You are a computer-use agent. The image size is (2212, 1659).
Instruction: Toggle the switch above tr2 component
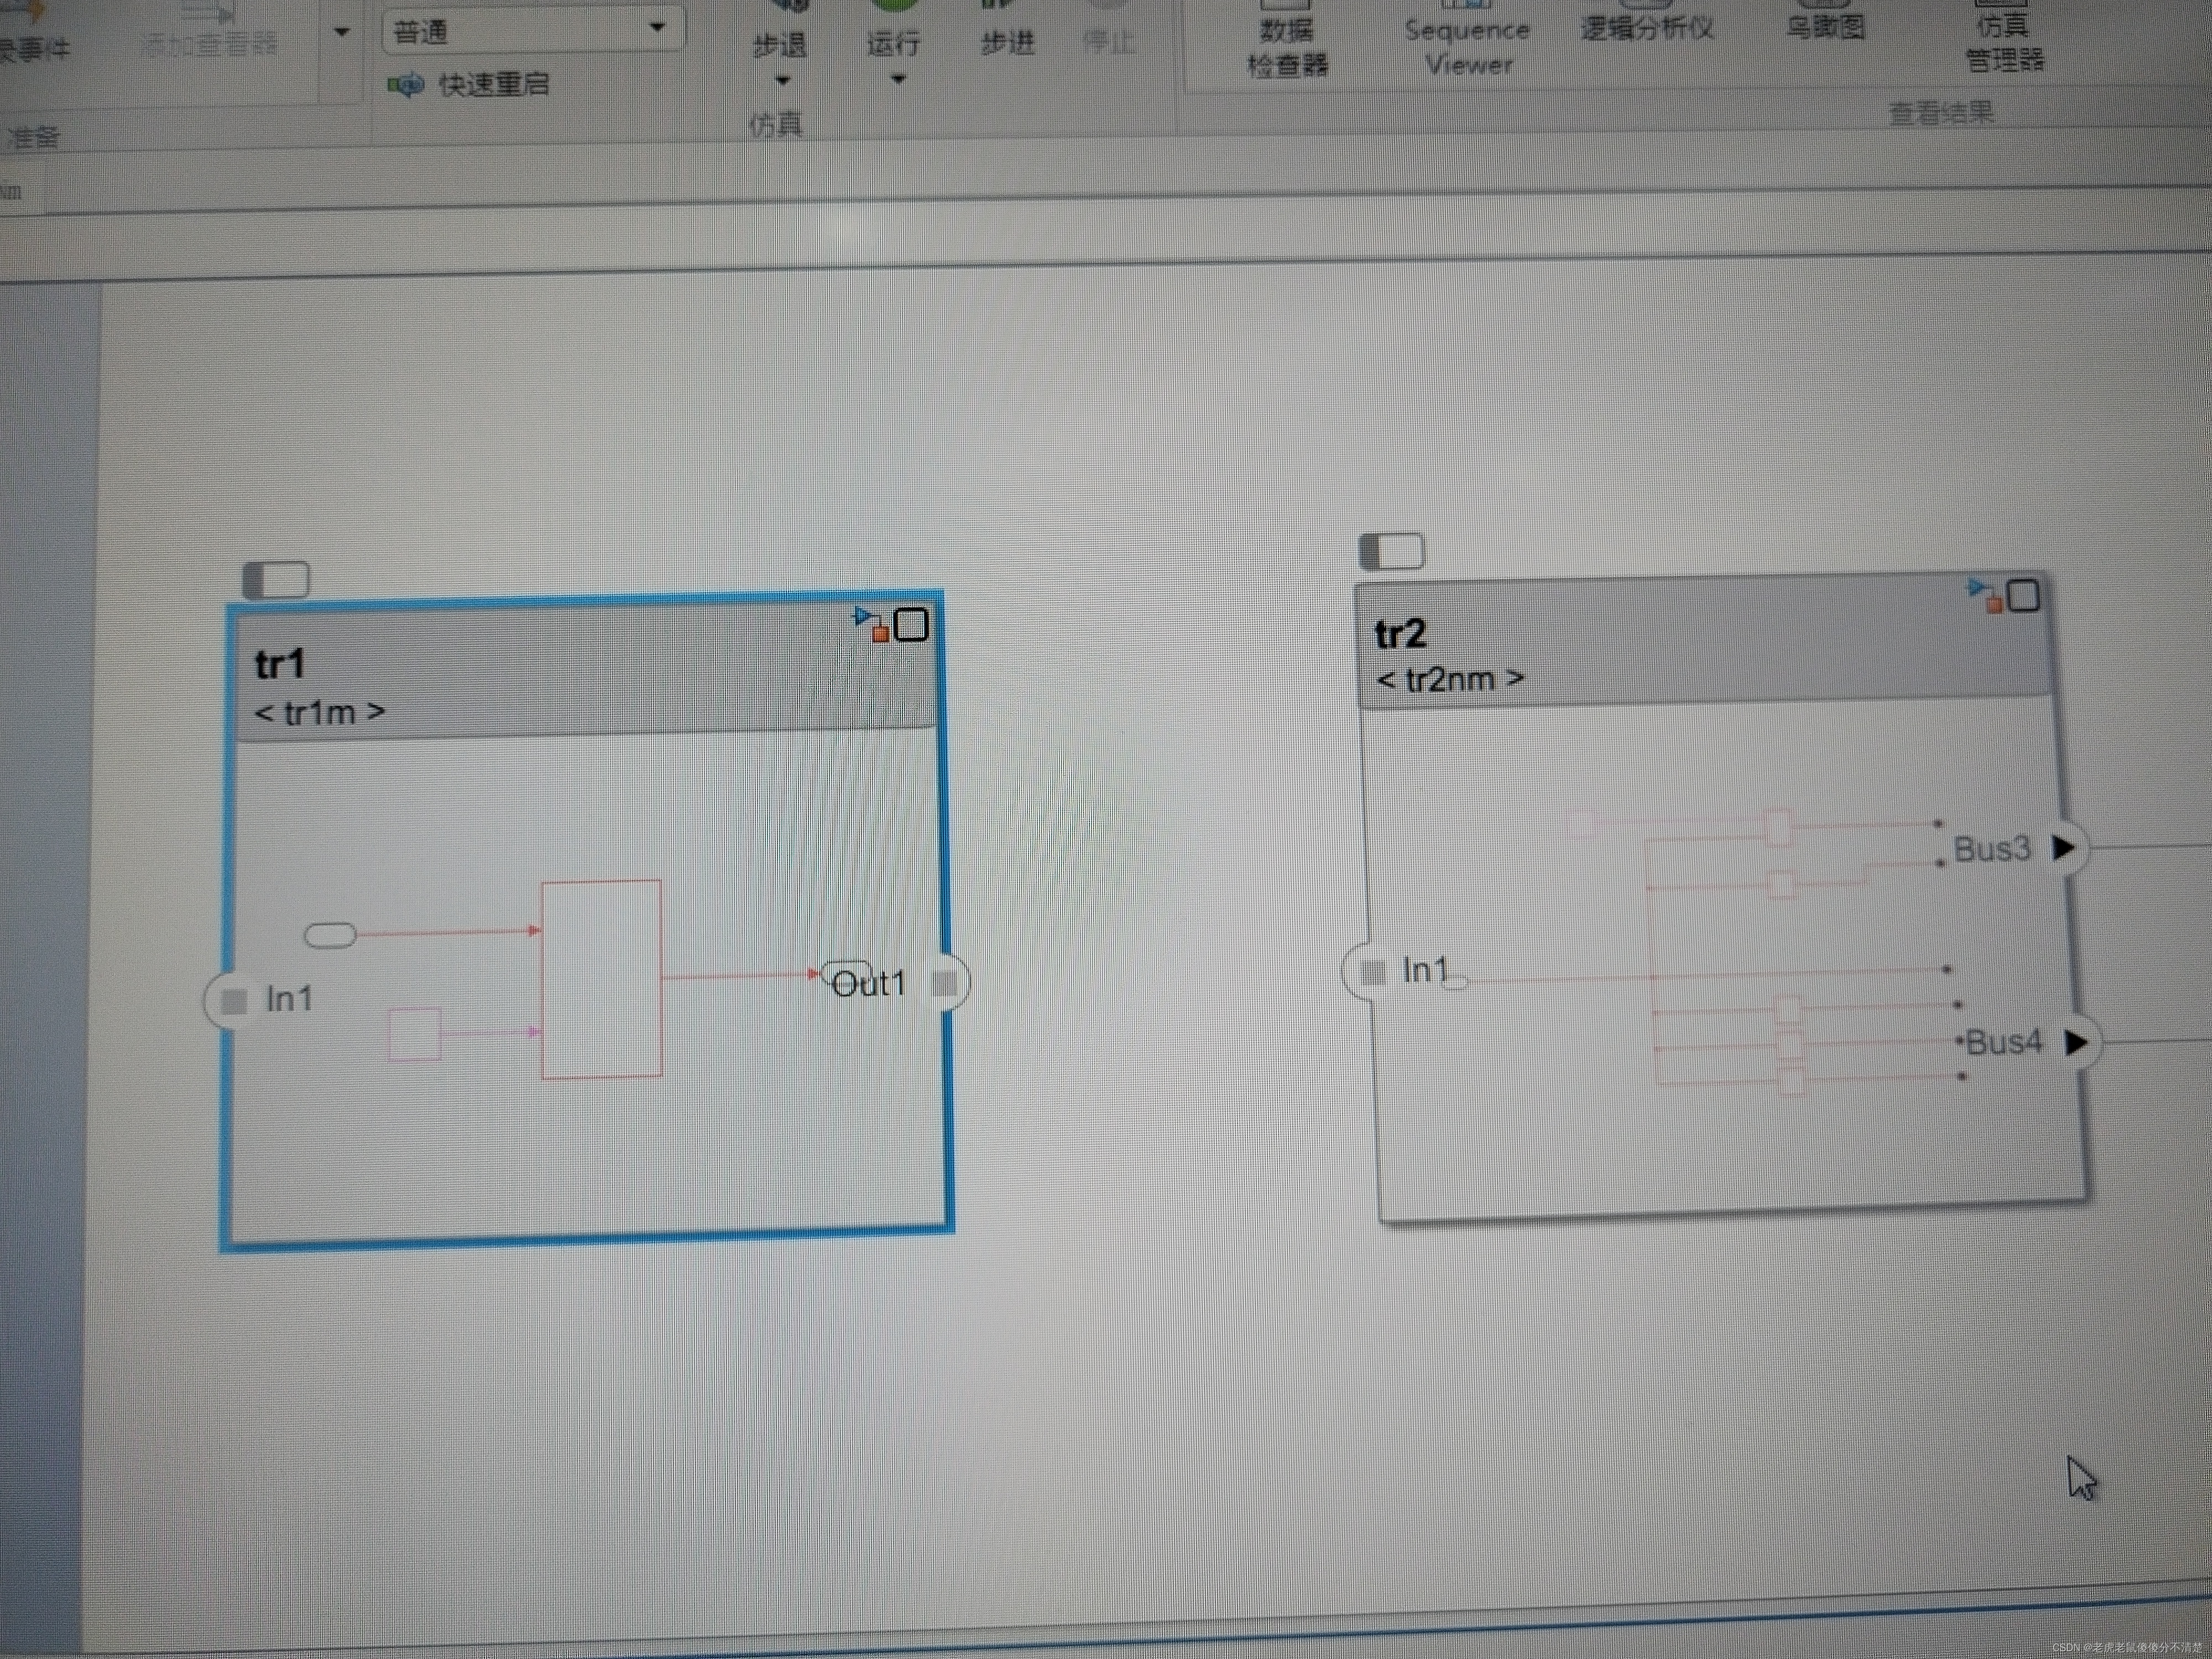(x=1392, y=551)
